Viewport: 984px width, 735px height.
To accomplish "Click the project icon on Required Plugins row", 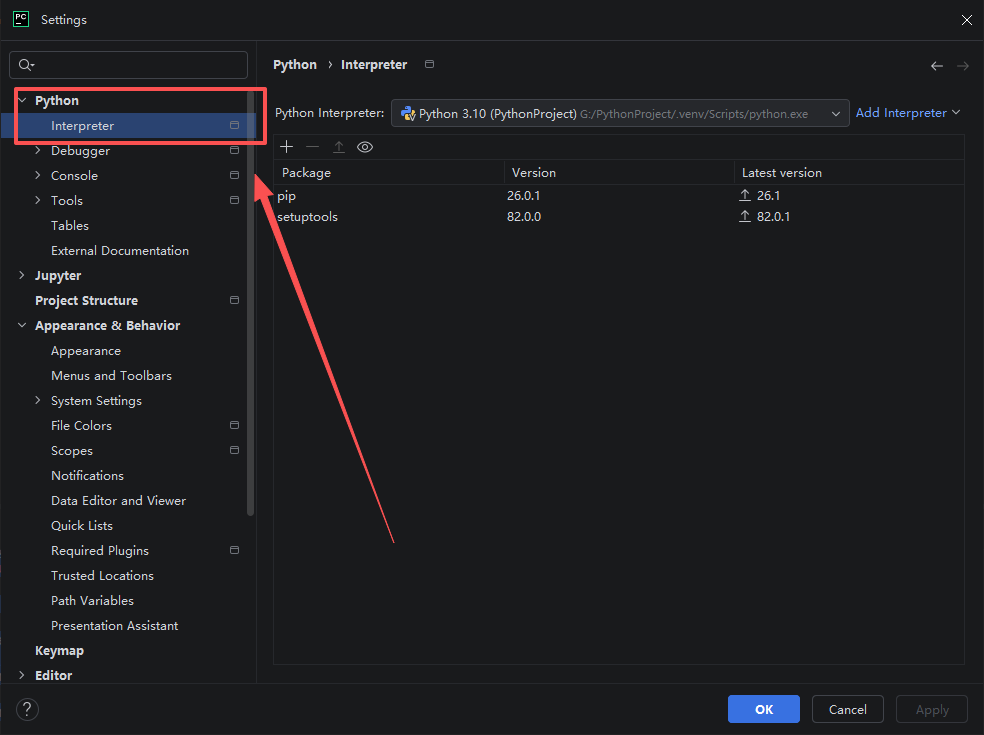I will (x=235, y=550).
